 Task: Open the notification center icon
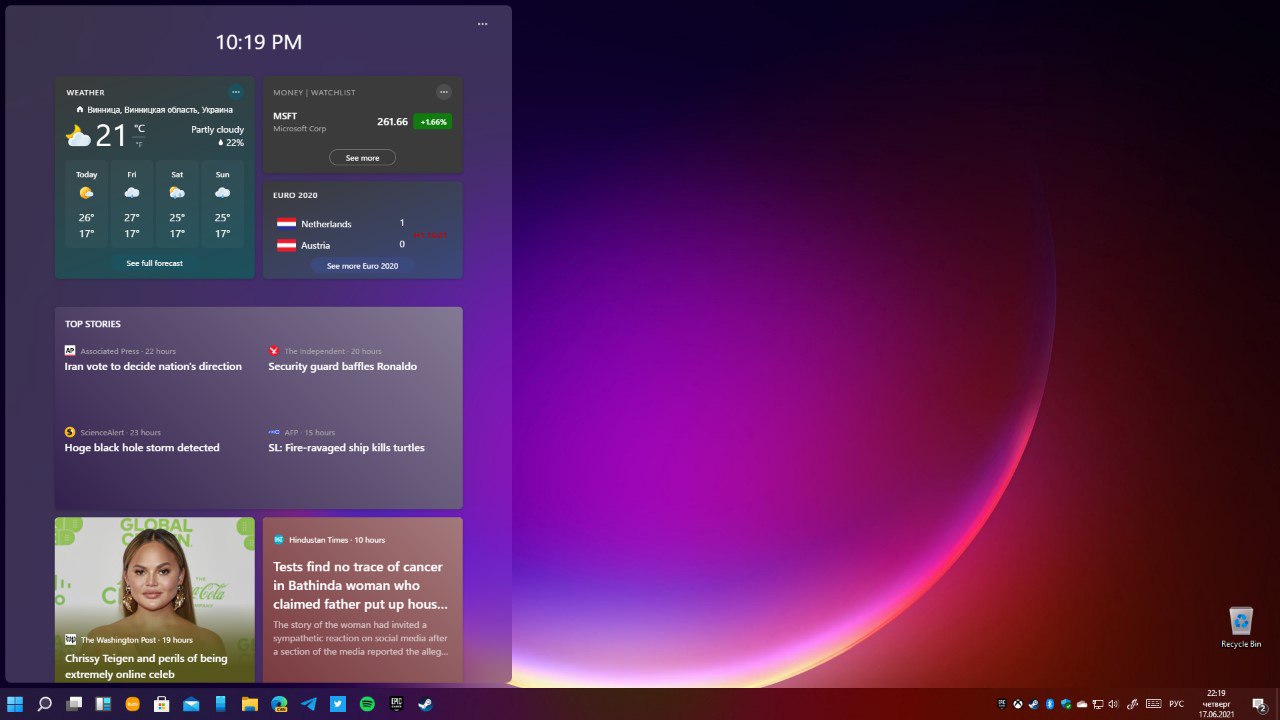tap(1260, 705)
